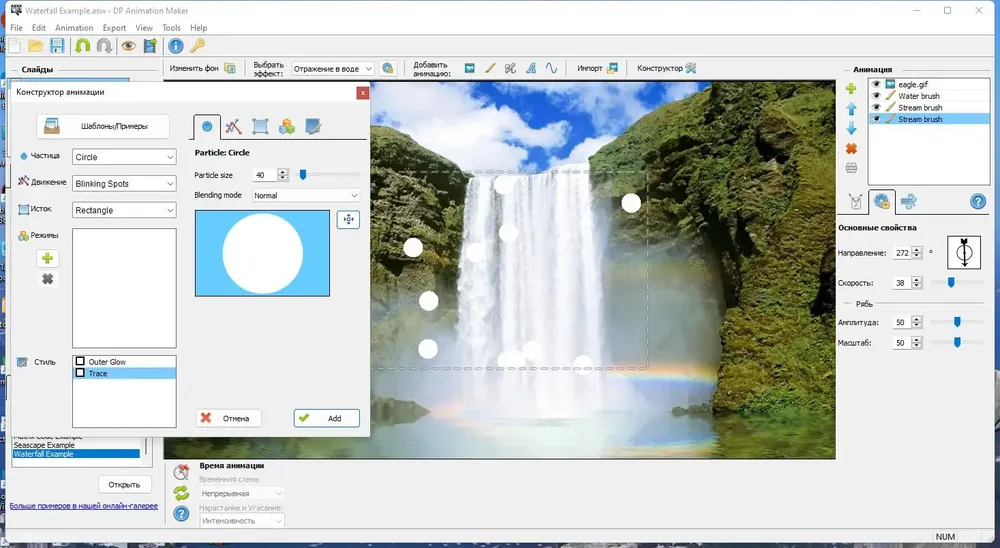Click the Save floppy disk toolbar icon
The width and height of the screenshot is (1000, 548).
pyautogui.click(x=57, y=46)
